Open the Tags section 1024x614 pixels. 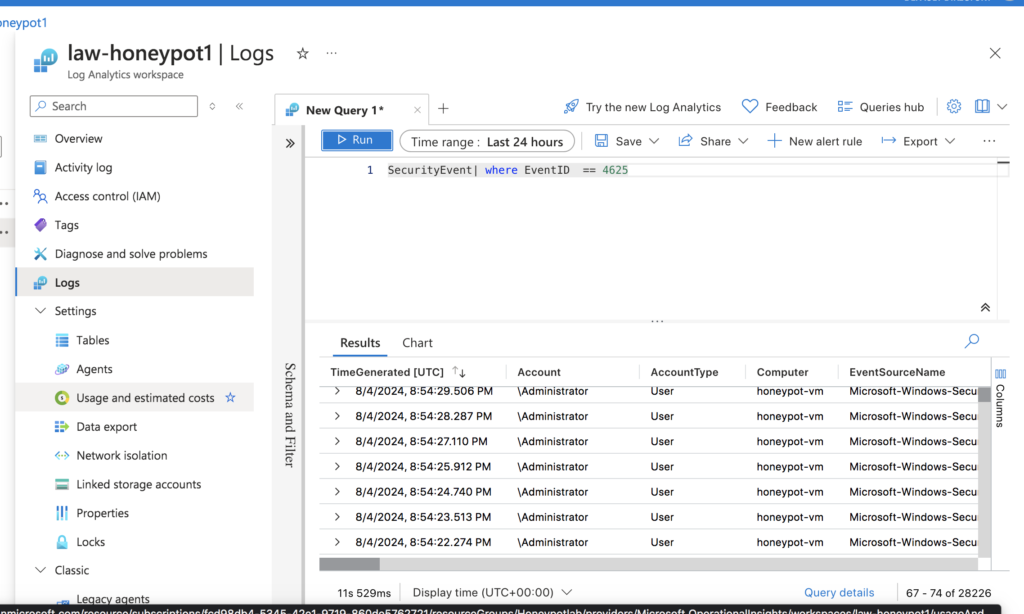pyautogui.click(x=67, y=225)
